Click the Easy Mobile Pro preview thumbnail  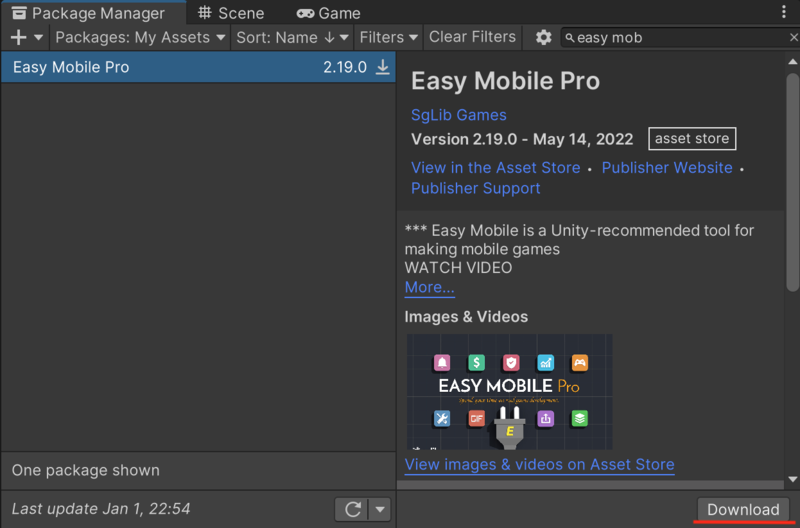(509, 391)
